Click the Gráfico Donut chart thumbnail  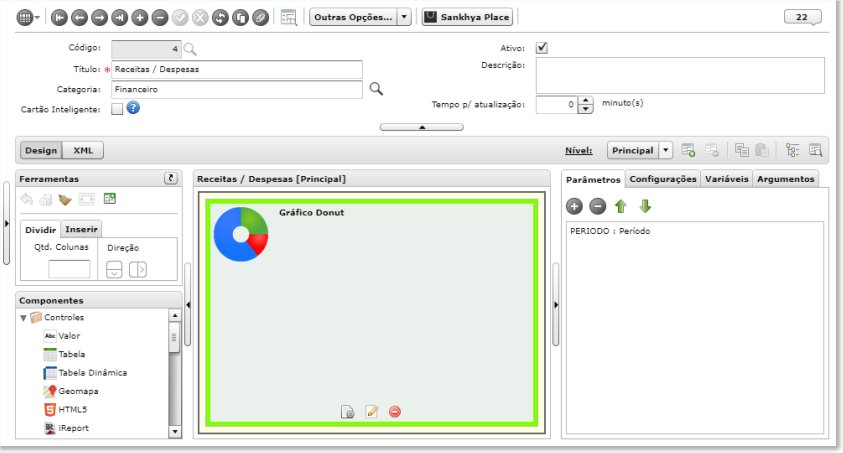click(x=241, y=234)
